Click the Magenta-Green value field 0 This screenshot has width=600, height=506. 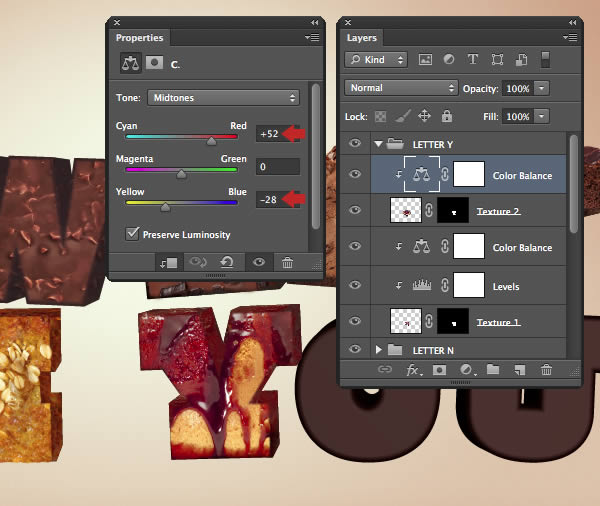pyautogui.click(x=277, y=167)
